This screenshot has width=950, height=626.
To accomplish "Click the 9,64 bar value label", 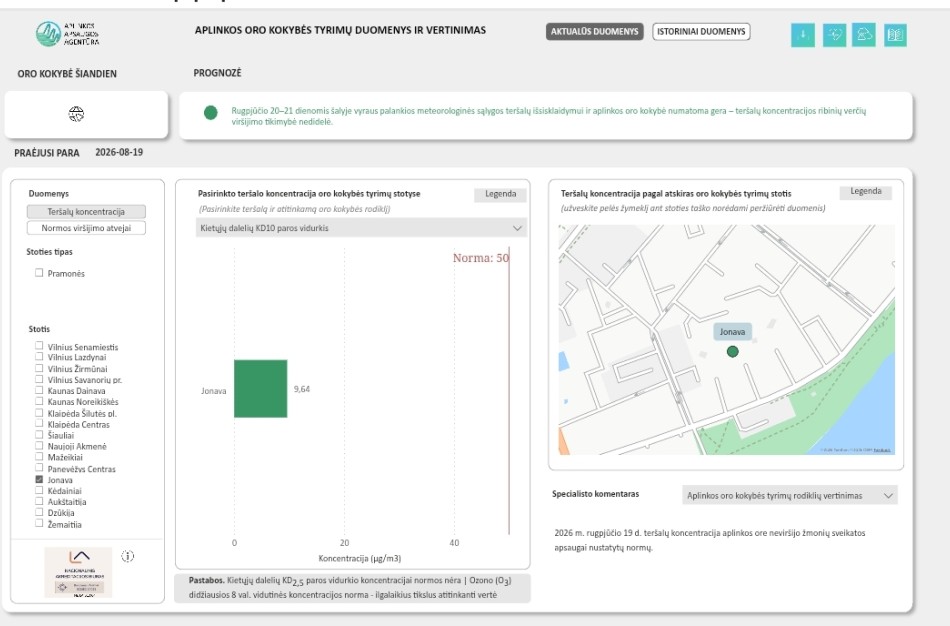I will point(302,389).
